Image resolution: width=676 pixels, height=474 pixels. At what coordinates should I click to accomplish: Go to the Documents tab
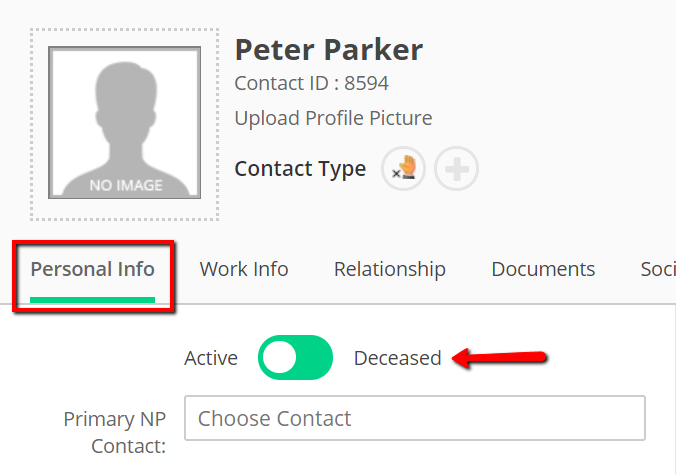pyautogui.click(x=543, y=269)
